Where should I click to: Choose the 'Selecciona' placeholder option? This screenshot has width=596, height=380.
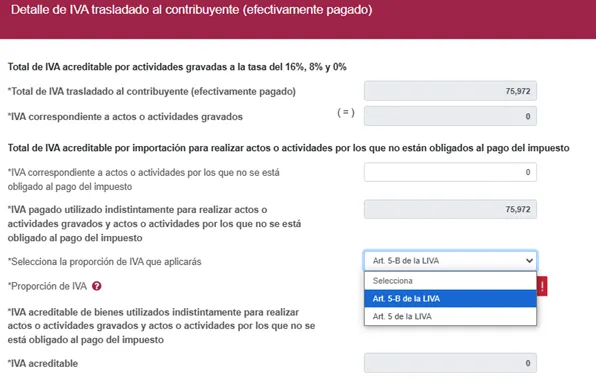pyautogui.click(x=450, y=281)
